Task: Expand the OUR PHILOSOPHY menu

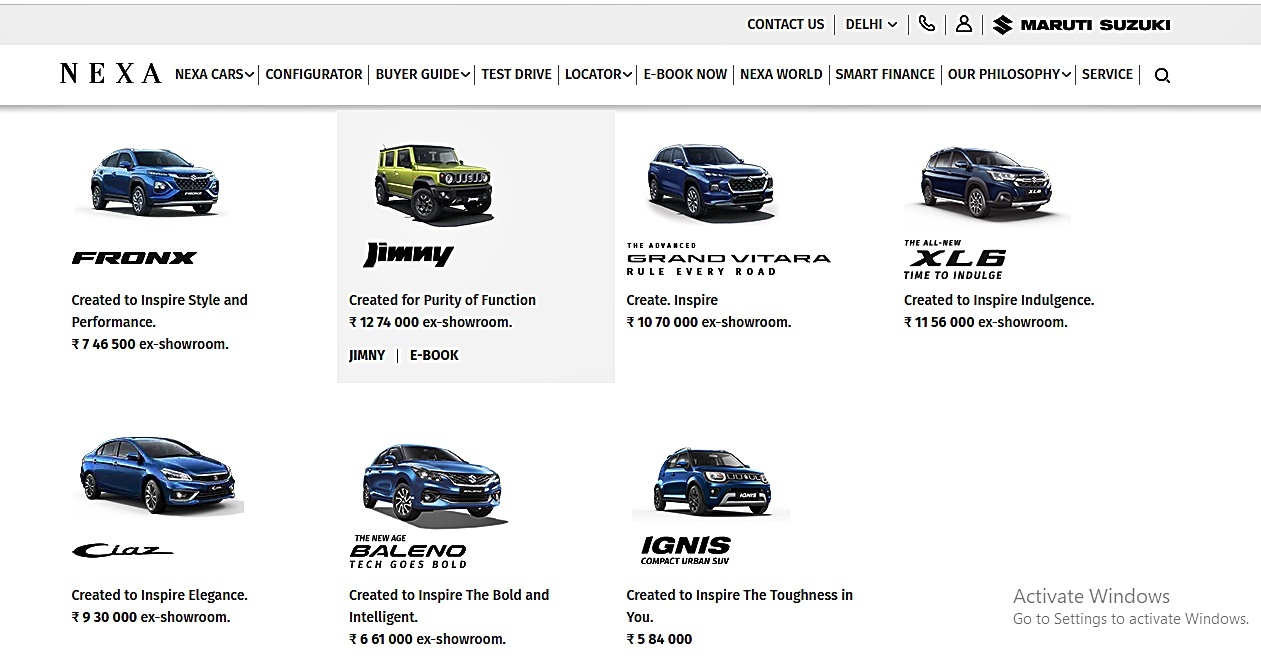Action: coord(1009,74)
